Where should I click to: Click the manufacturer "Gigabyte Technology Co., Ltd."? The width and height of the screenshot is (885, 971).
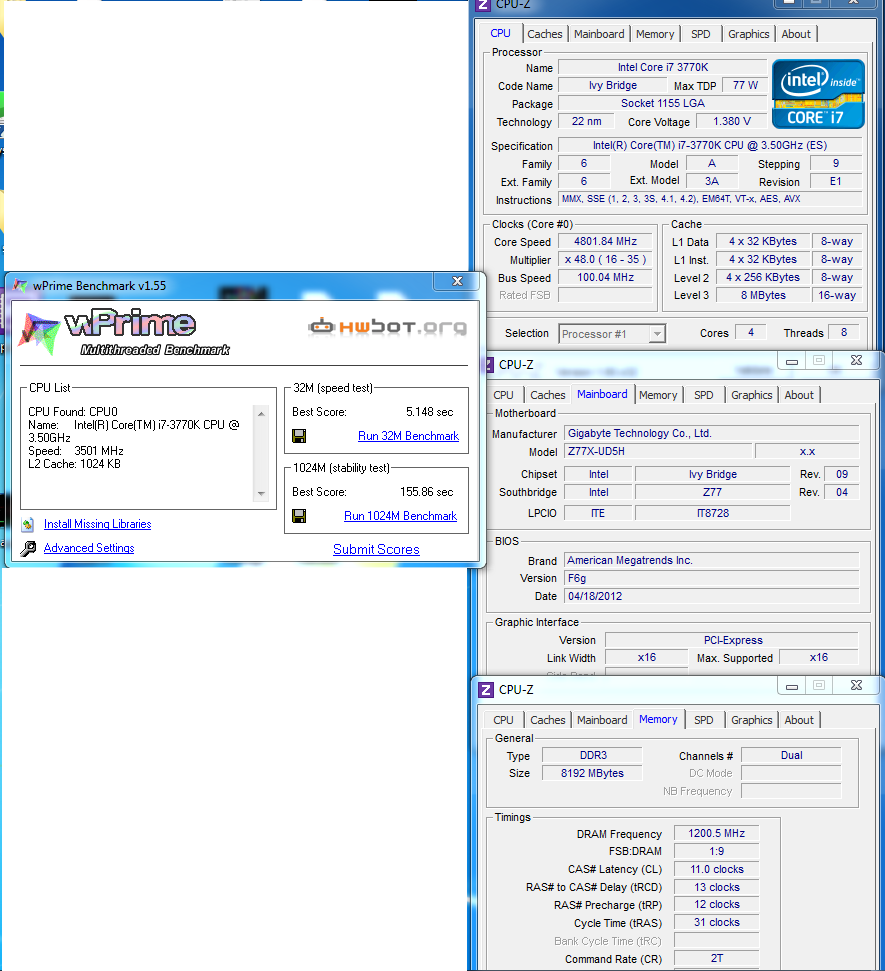[x=712, y=433]
